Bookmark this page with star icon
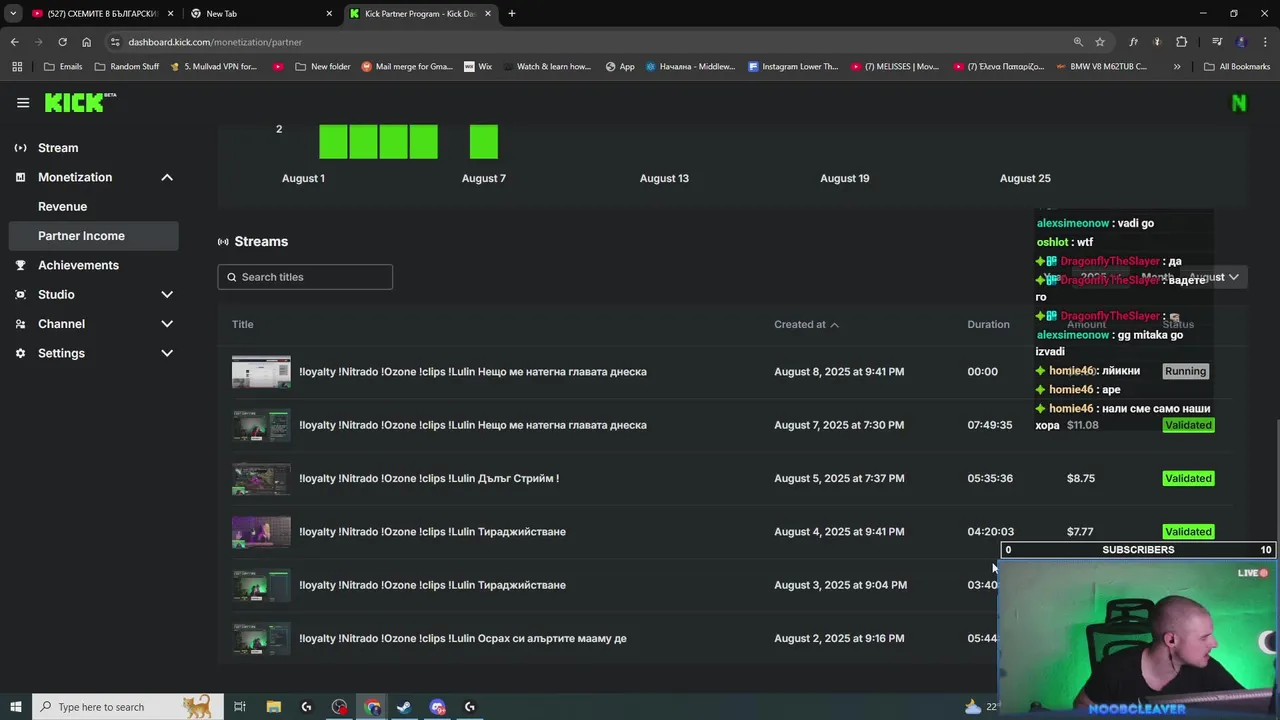The image size is (1280, 720). coord(1100,42)
